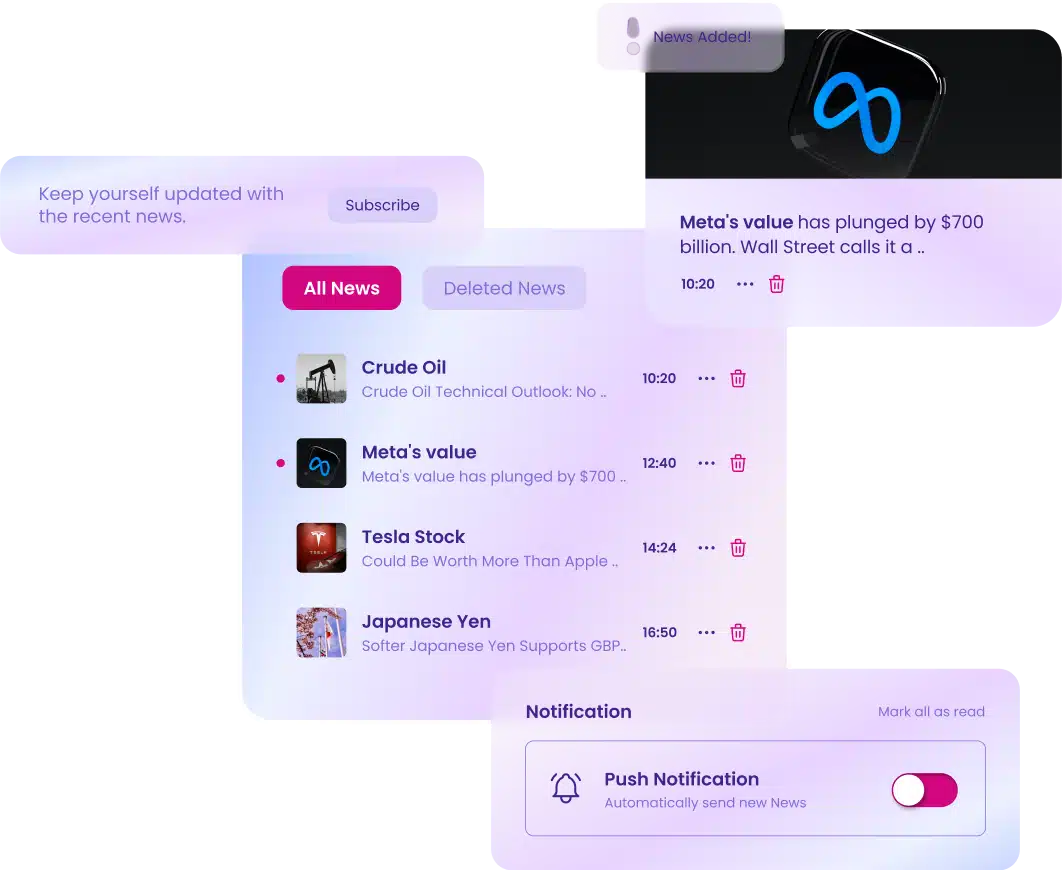Screen dimensions: 1062x870
Task: Click trash icon on Meta news card
Action: coord(776,284)
